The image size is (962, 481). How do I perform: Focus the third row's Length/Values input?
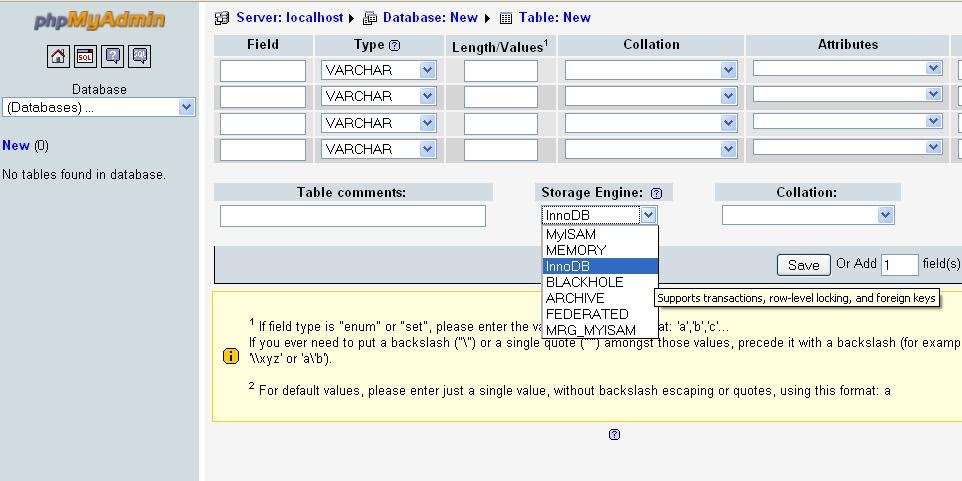501,124
